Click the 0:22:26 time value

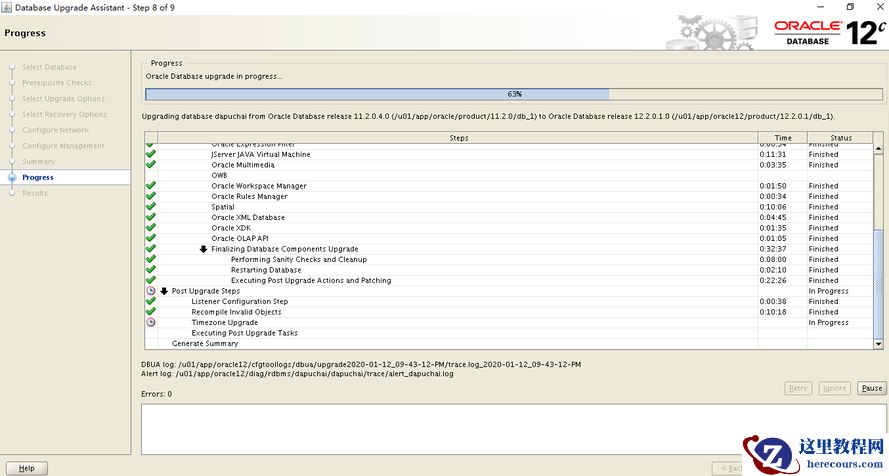[x=773, y=280]
